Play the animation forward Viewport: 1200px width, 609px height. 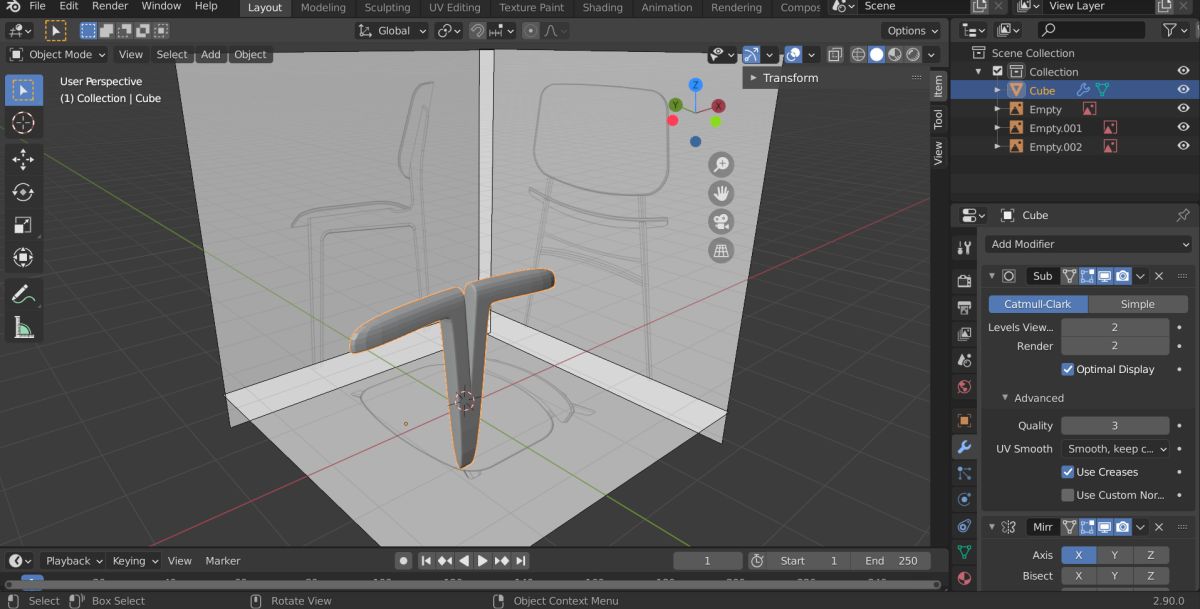coord(482,561)
